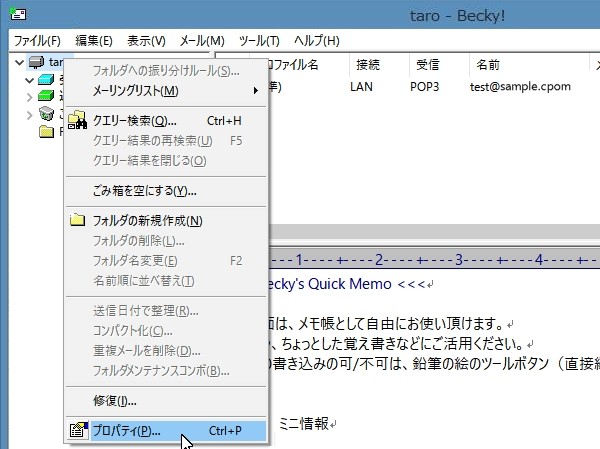Select the test@sample.cpom account row

point(520,86)
